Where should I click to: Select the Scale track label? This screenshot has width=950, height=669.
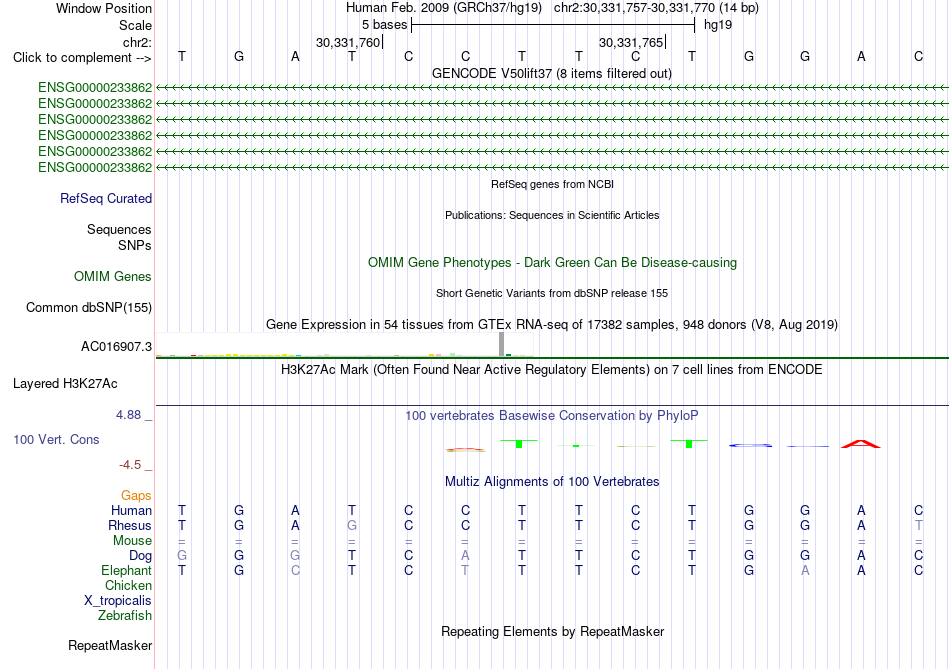(135, 25)
